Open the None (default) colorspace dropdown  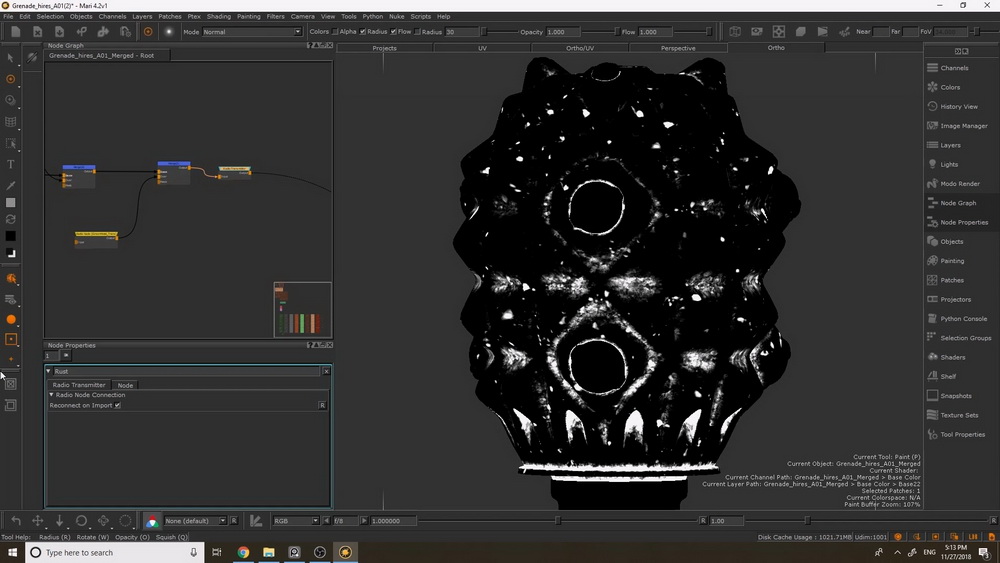pos(195,521)
